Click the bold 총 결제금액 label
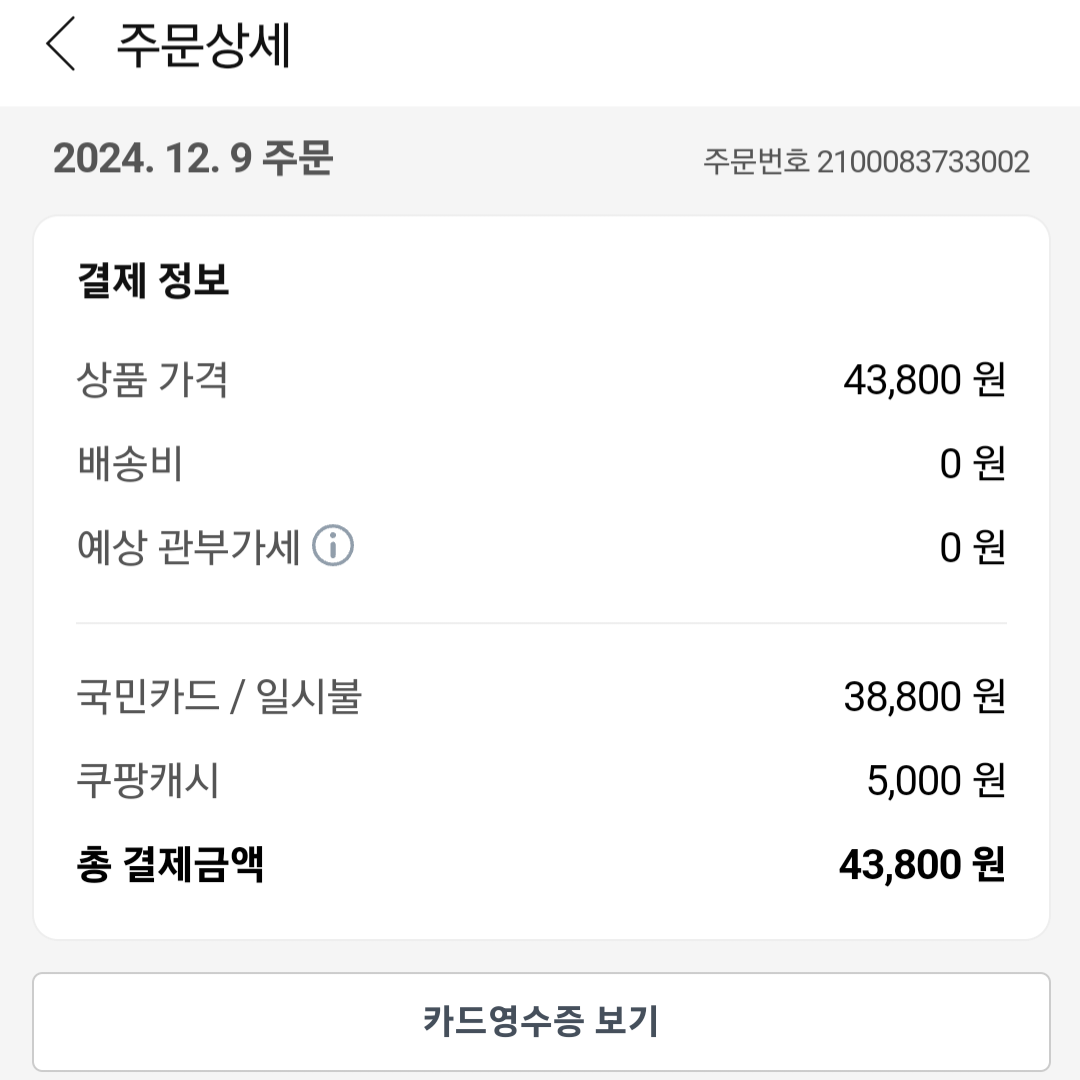1080x1080 pixels. pyautogui.click(x=170, y=865)
